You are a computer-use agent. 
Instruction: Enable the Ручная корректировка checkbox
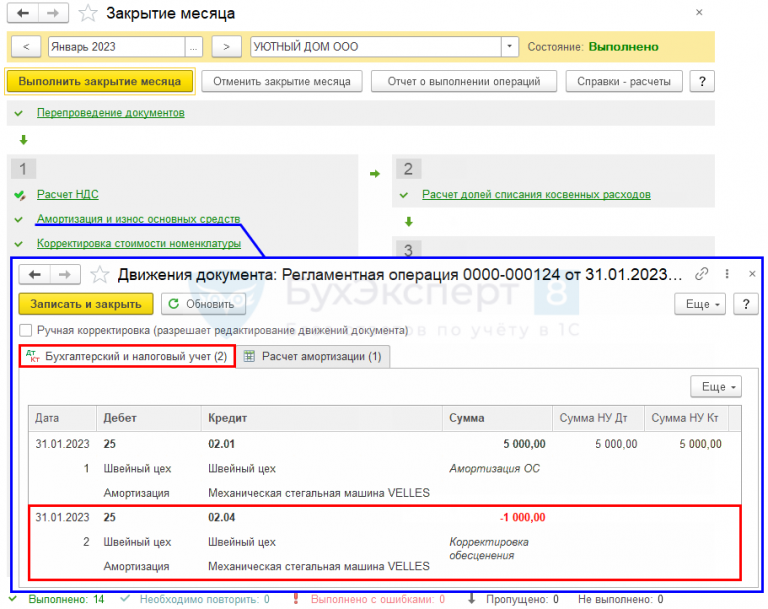click(25, 330)
